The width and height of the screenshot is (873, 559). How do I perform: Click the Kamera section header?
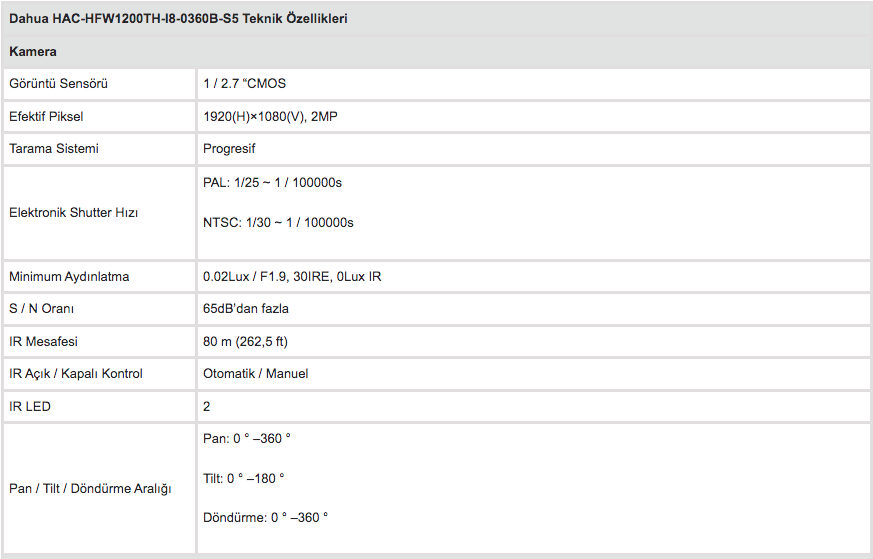click(x=33, y=51)
